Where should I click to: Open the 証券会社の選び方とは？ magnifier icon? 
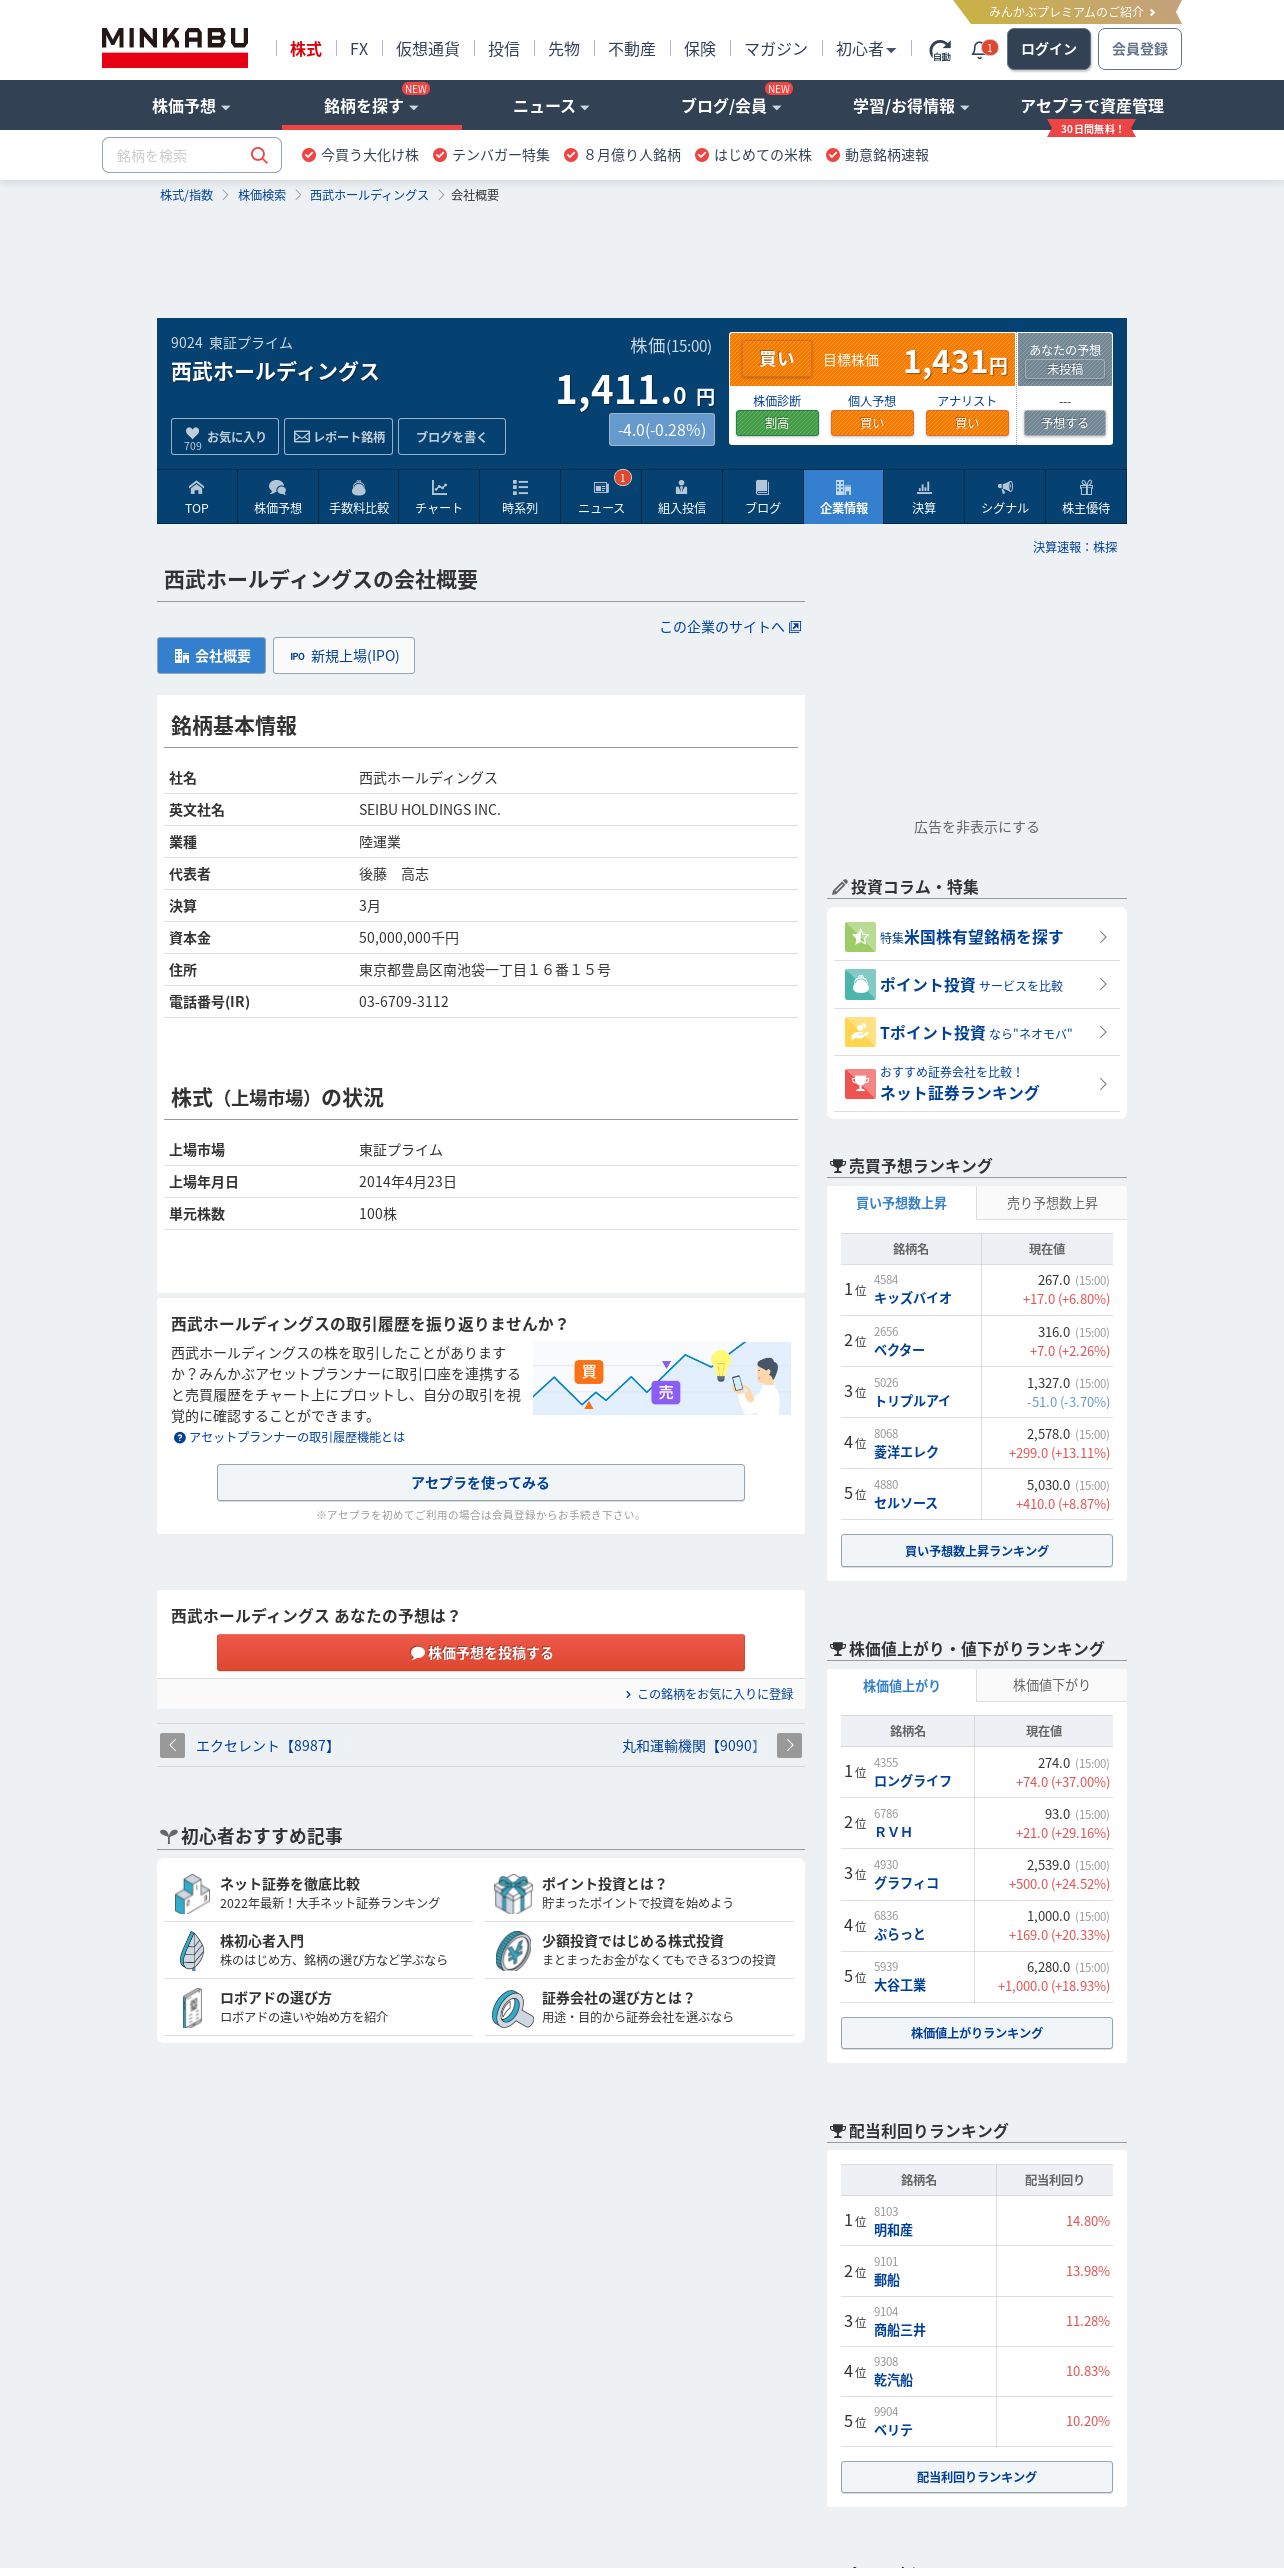513,2007
